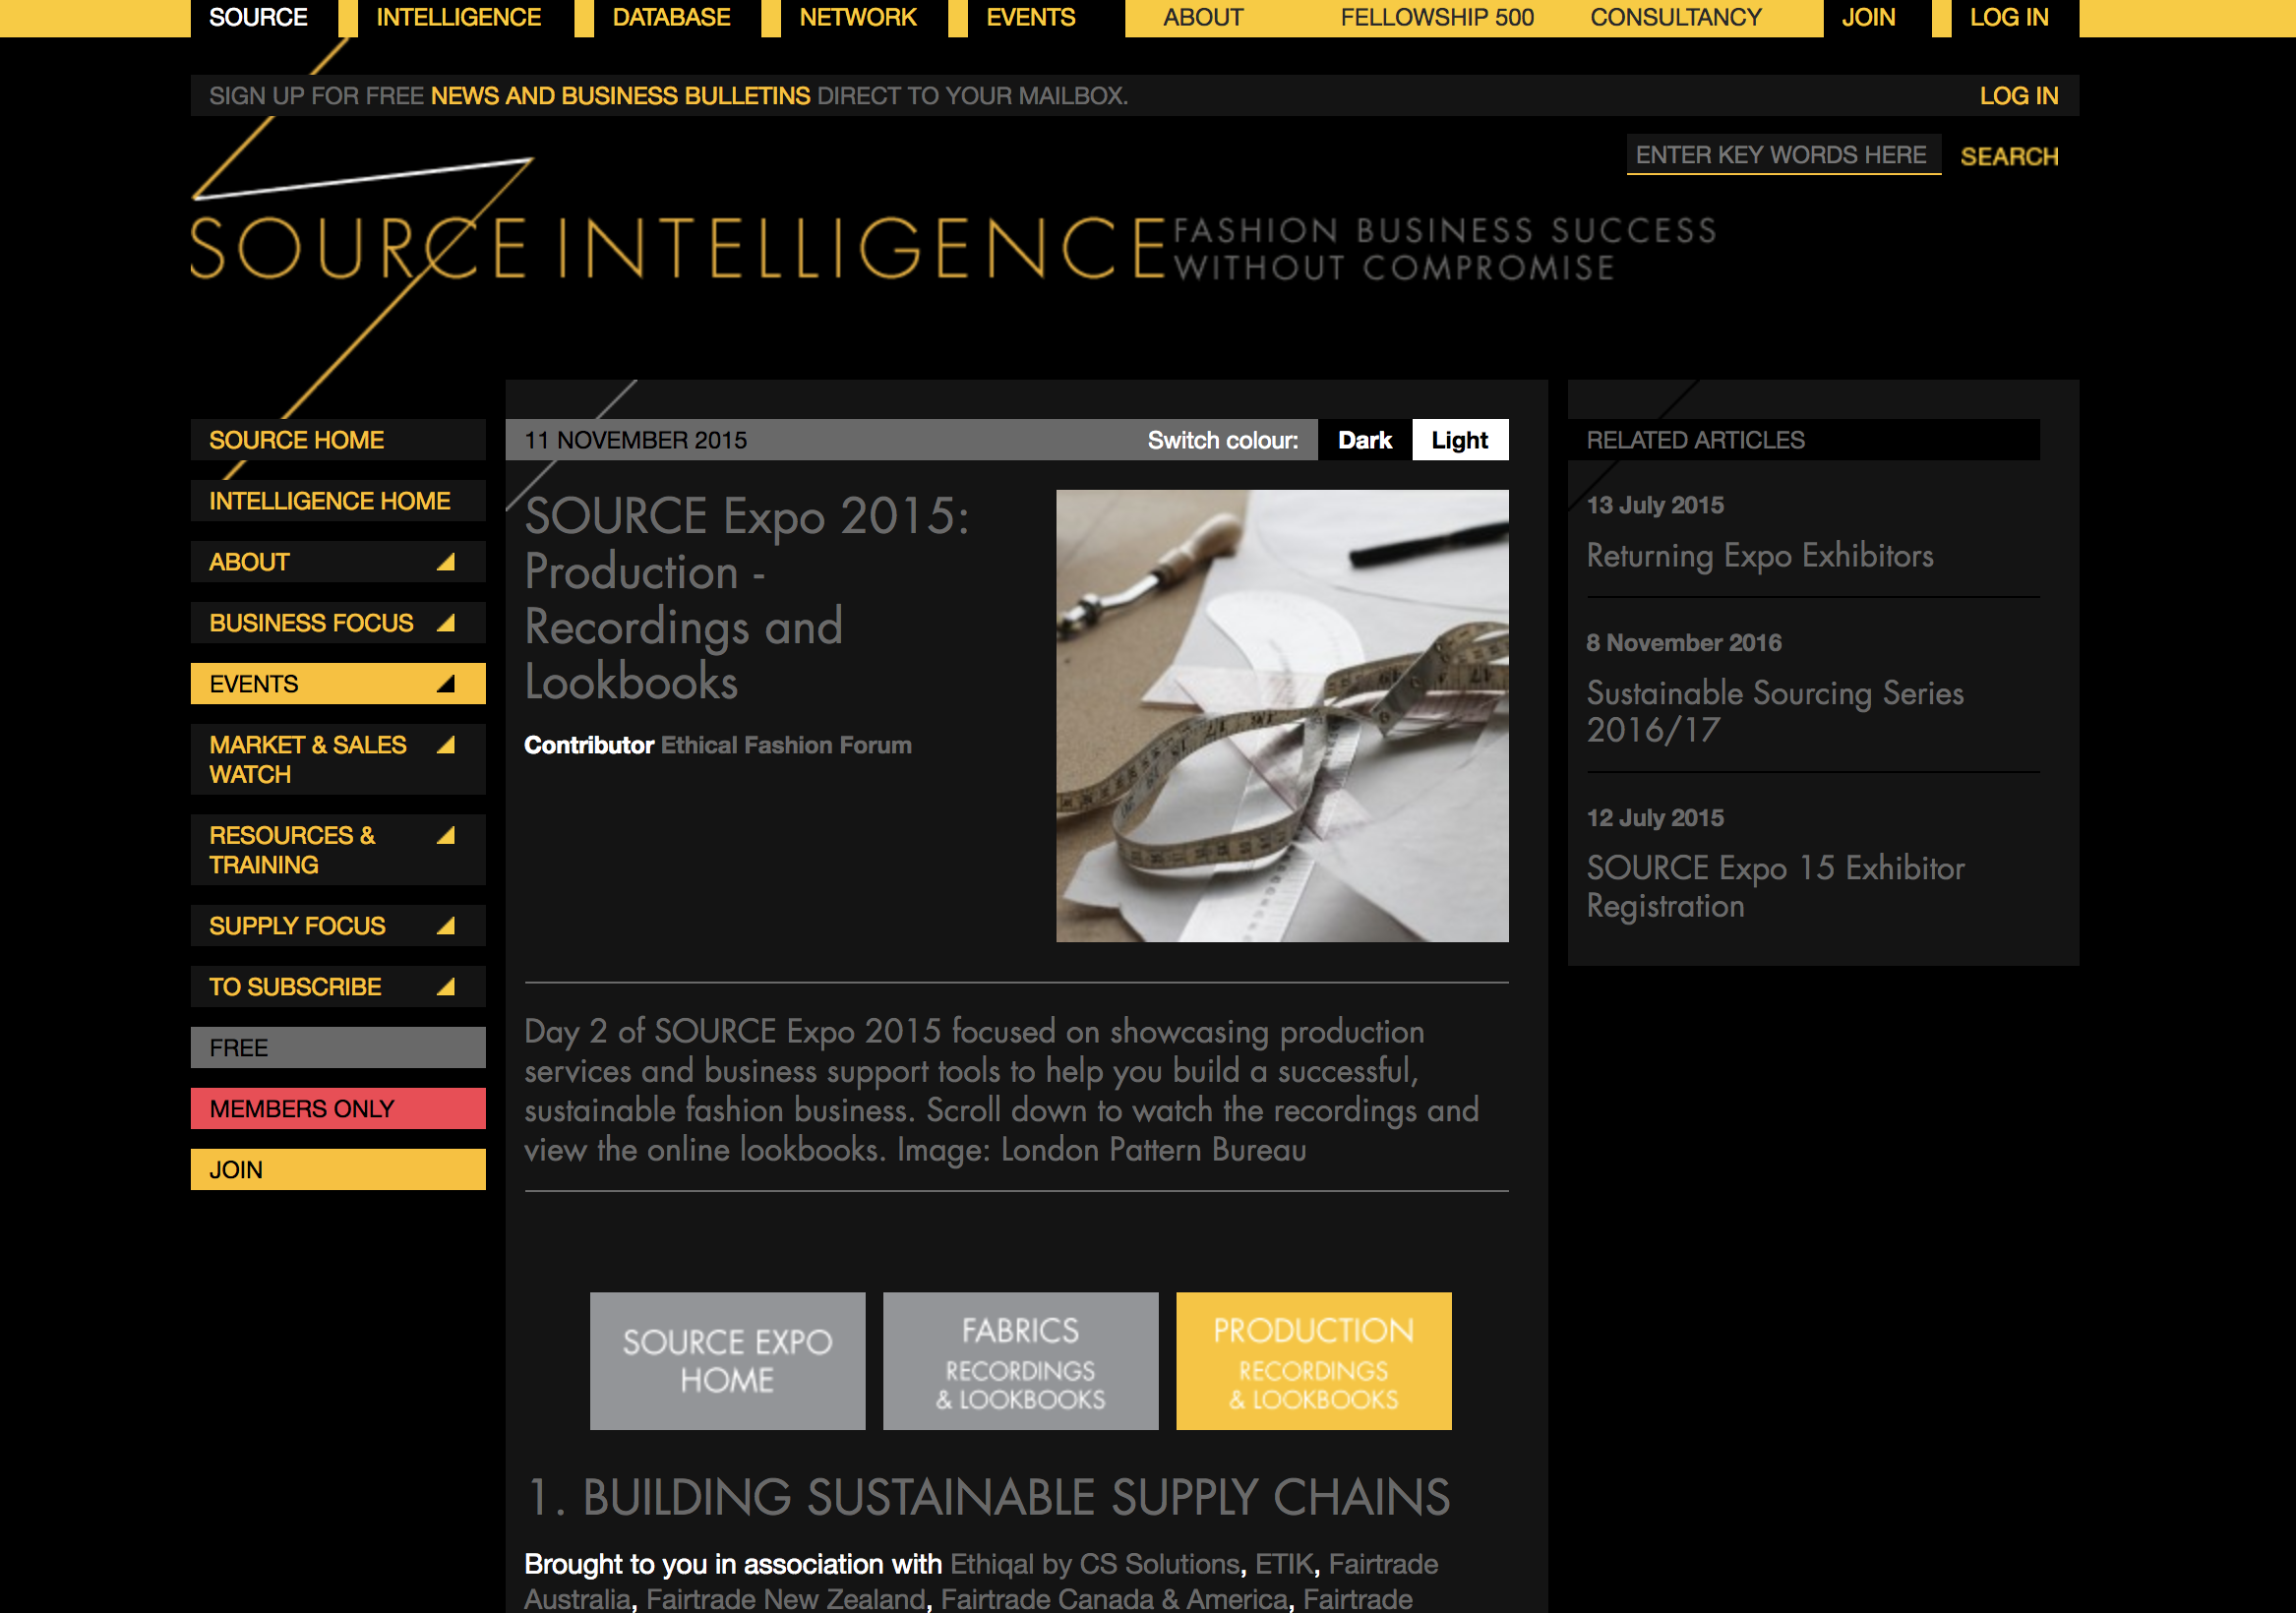Viewport: 2296px width, 1613px height.
Task: Open the Ethical Fashion Forum contributor link
Action: tap(786, 745)
